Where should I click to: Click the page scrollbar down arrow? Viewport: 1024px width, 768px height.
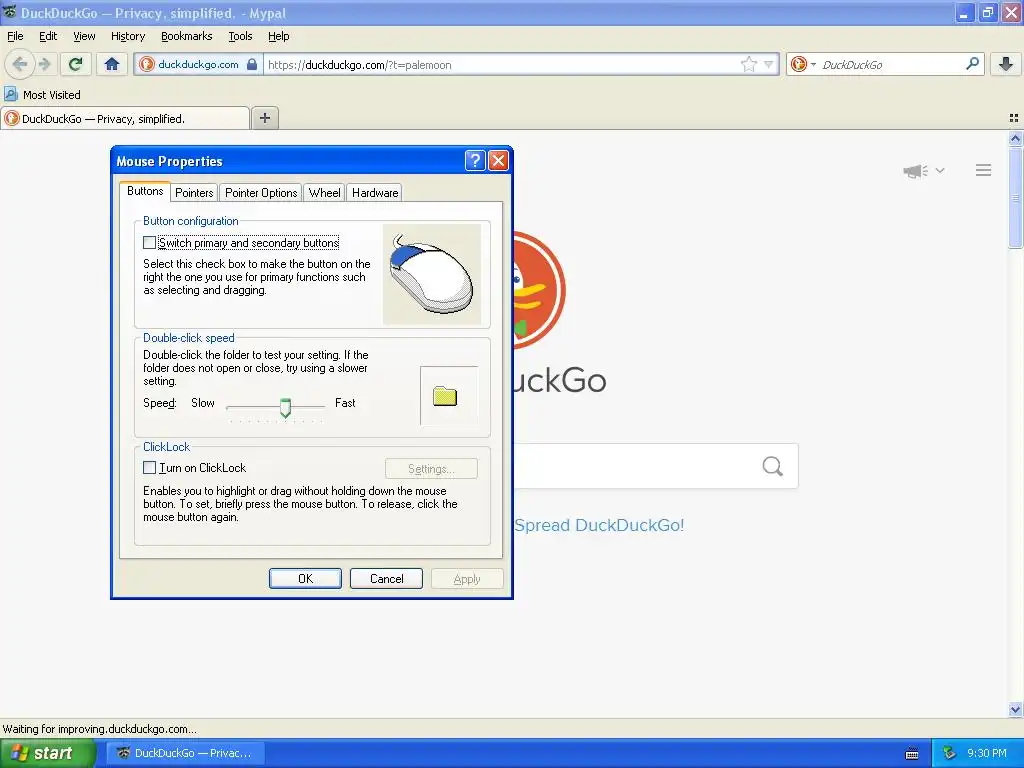[x=1015, y=709]
